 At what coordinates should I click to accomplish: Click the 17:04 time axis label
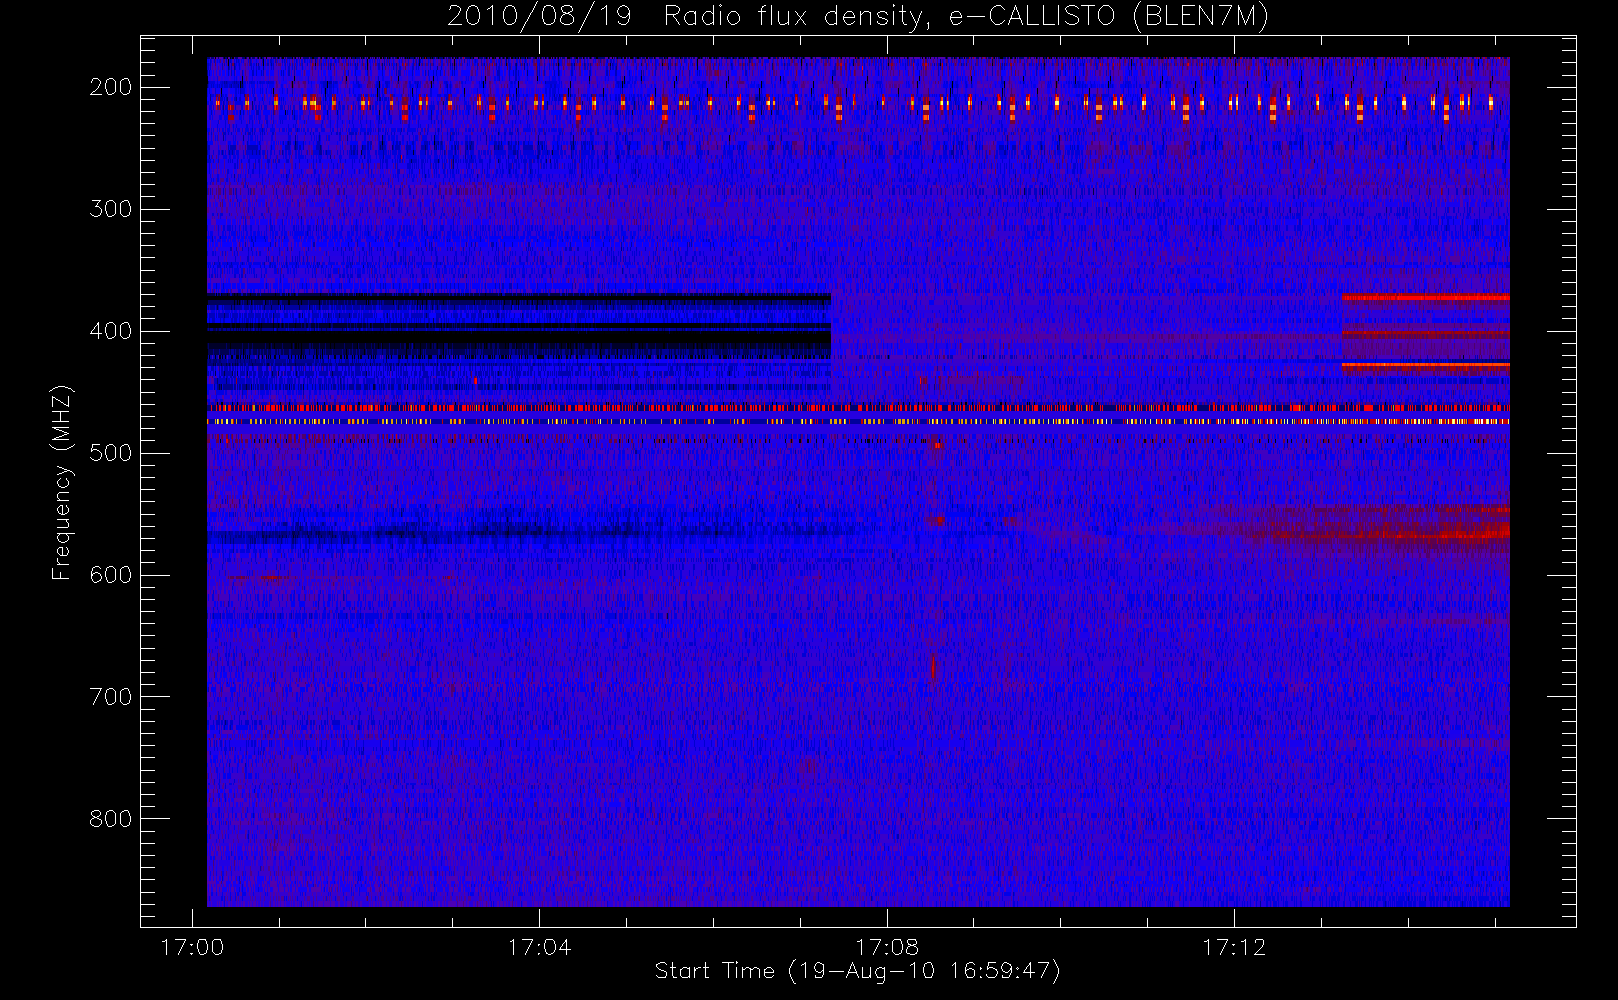click(x=539, y=946)
